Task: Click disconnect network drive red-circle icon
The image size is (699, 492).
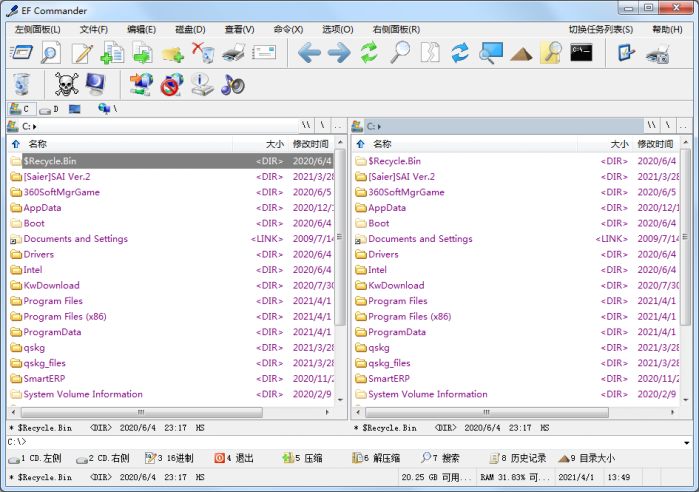Action: (x=172, y=84)
